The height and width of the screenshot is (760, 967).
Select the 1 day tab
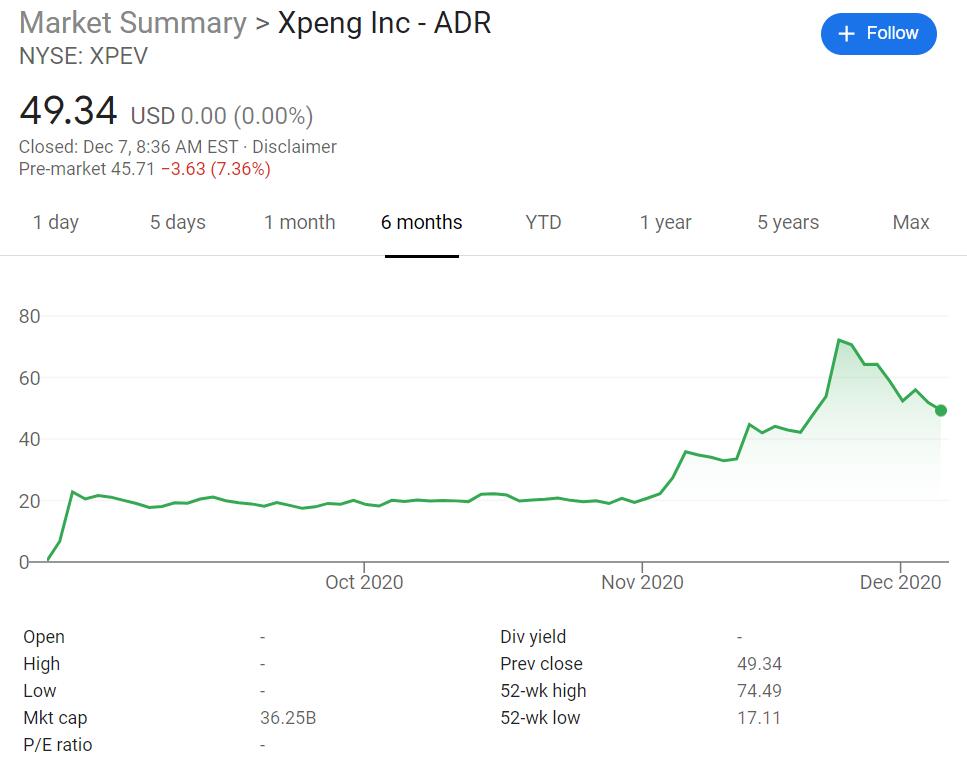point(56,222)
